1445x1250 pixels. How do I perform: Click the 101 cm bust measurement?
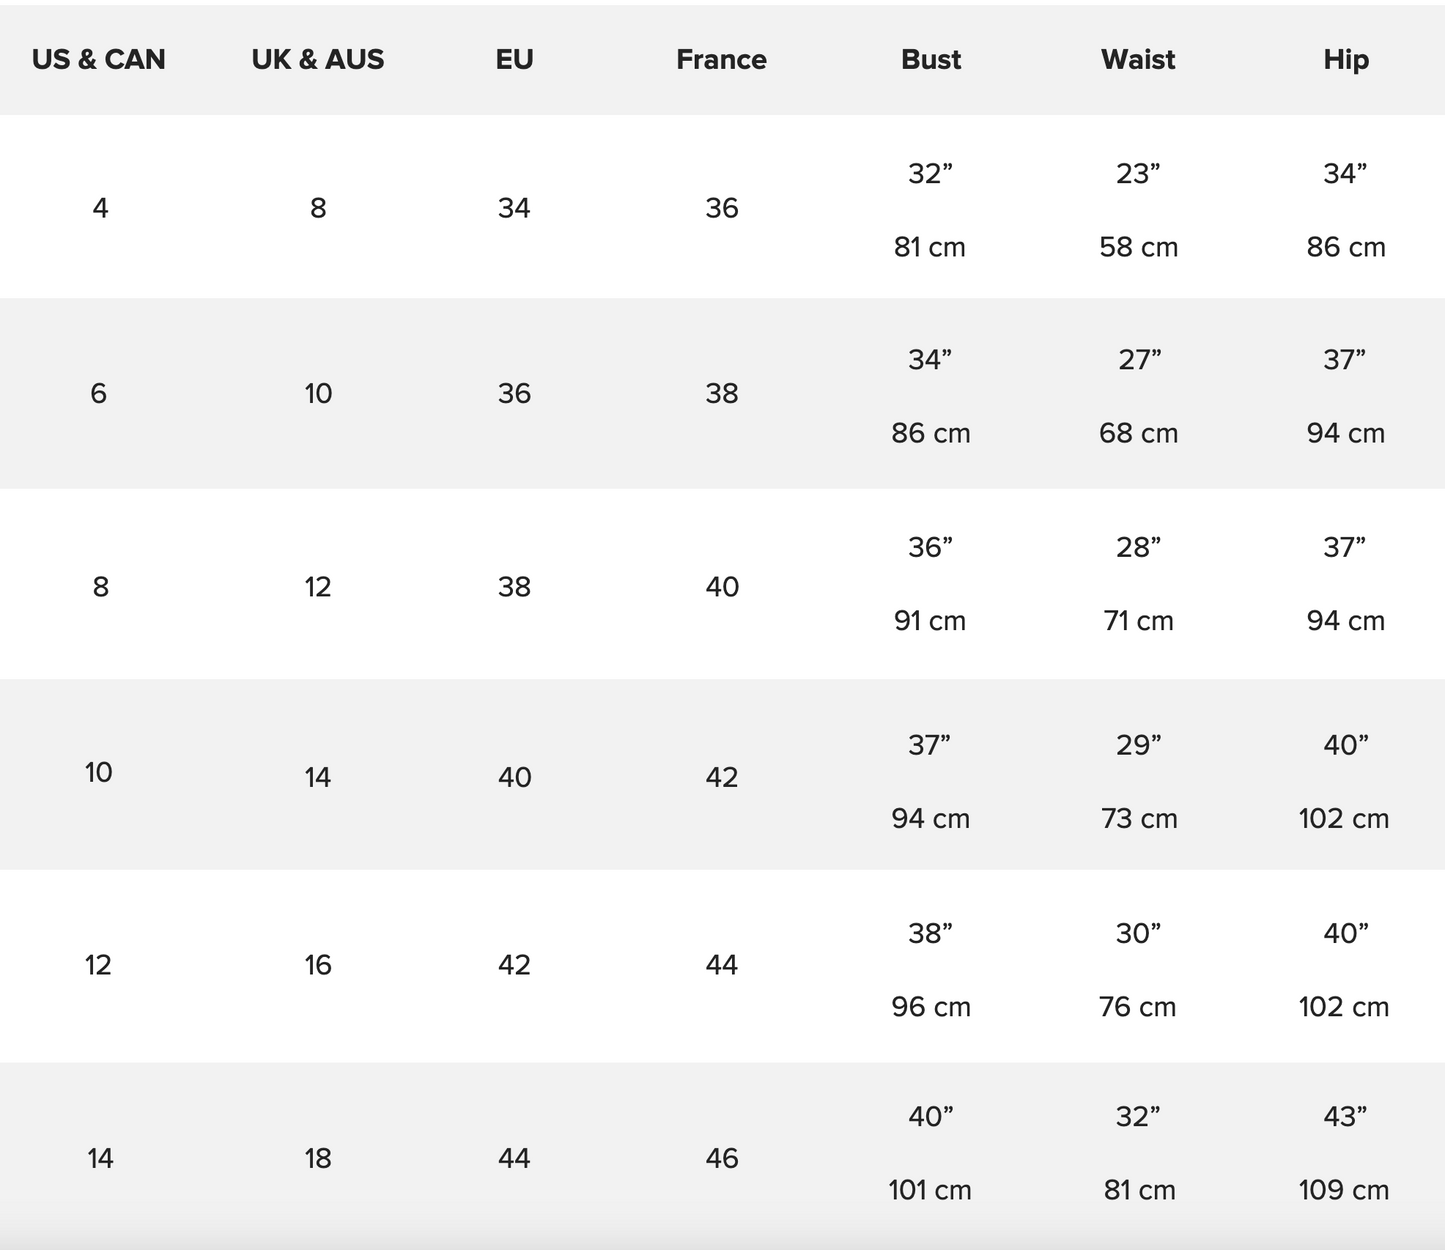click(x=930, y=1190)
